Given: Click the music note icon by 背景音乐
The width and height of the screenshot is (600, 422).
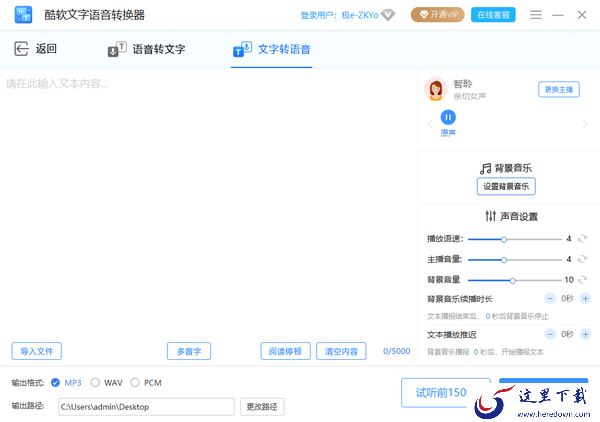Looking at the screenshot, I should pyautogui.click(x=485, y=168).
